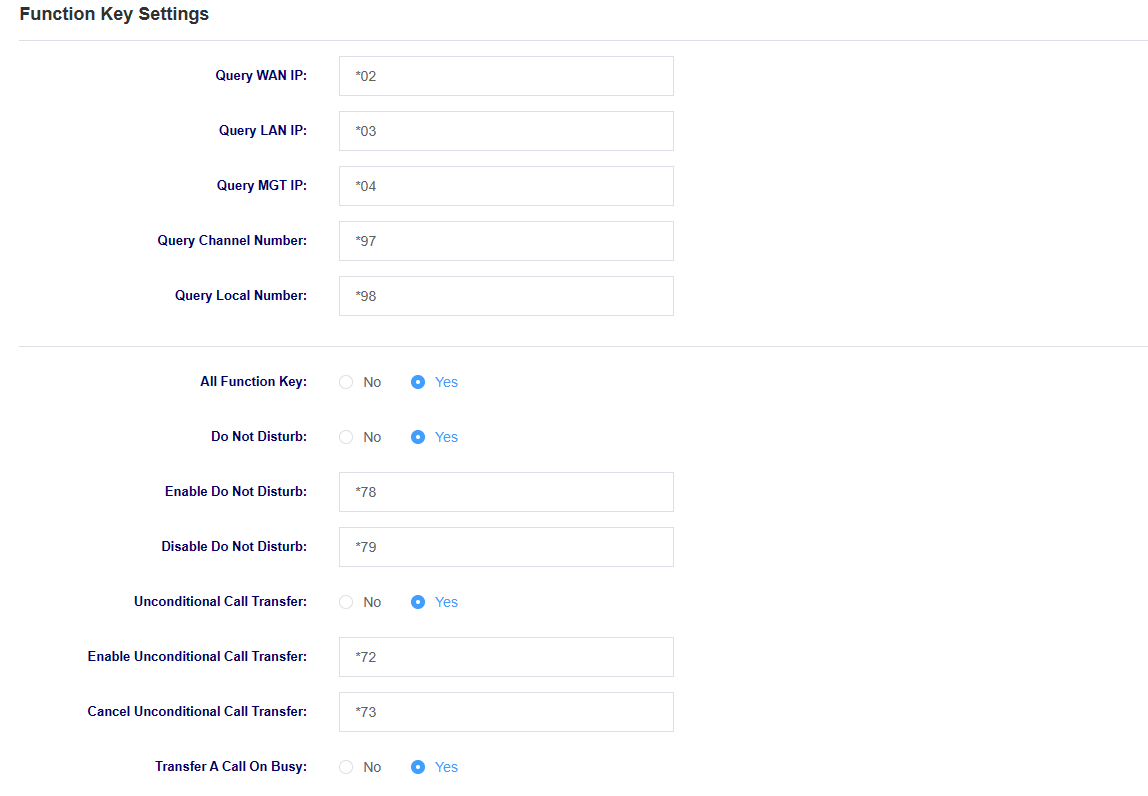Focus the Query Local Number input
1148x796 pixels.
coord(506,296)
